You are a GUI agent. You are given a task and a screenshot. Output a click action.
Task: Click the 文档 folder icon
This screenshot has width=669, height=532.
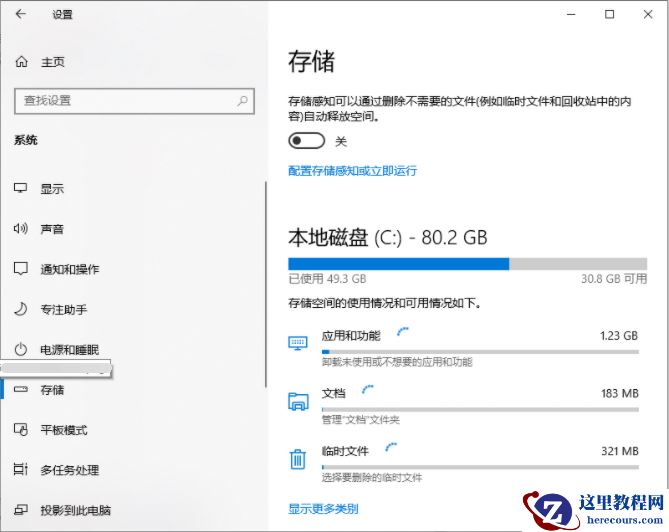298,401
